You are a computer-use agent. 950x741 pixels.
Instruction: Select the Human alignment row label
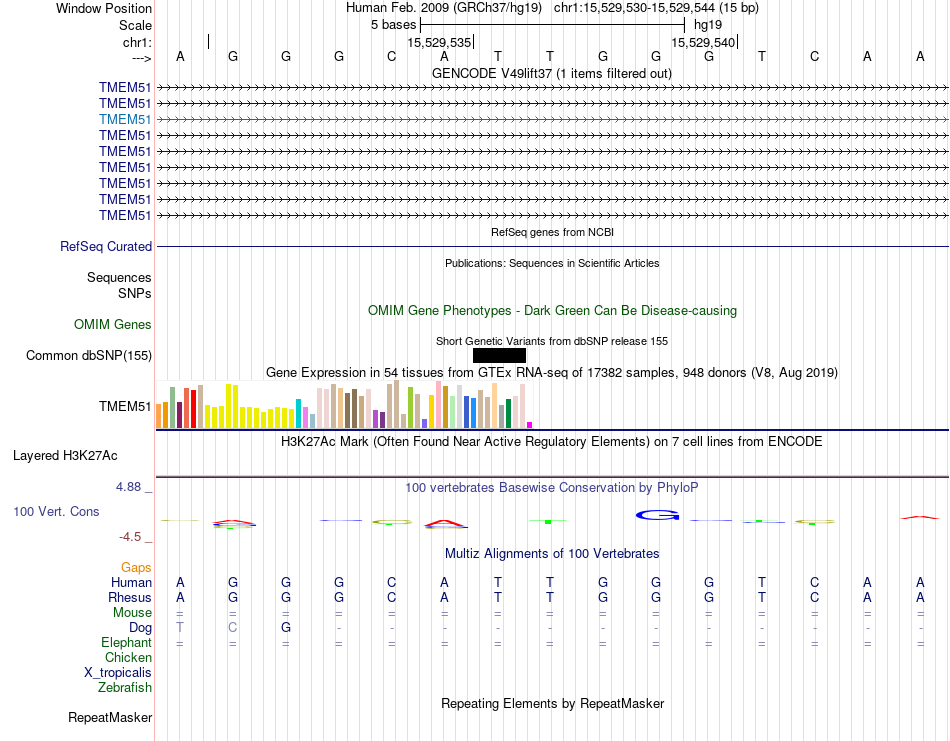[131, 582]
